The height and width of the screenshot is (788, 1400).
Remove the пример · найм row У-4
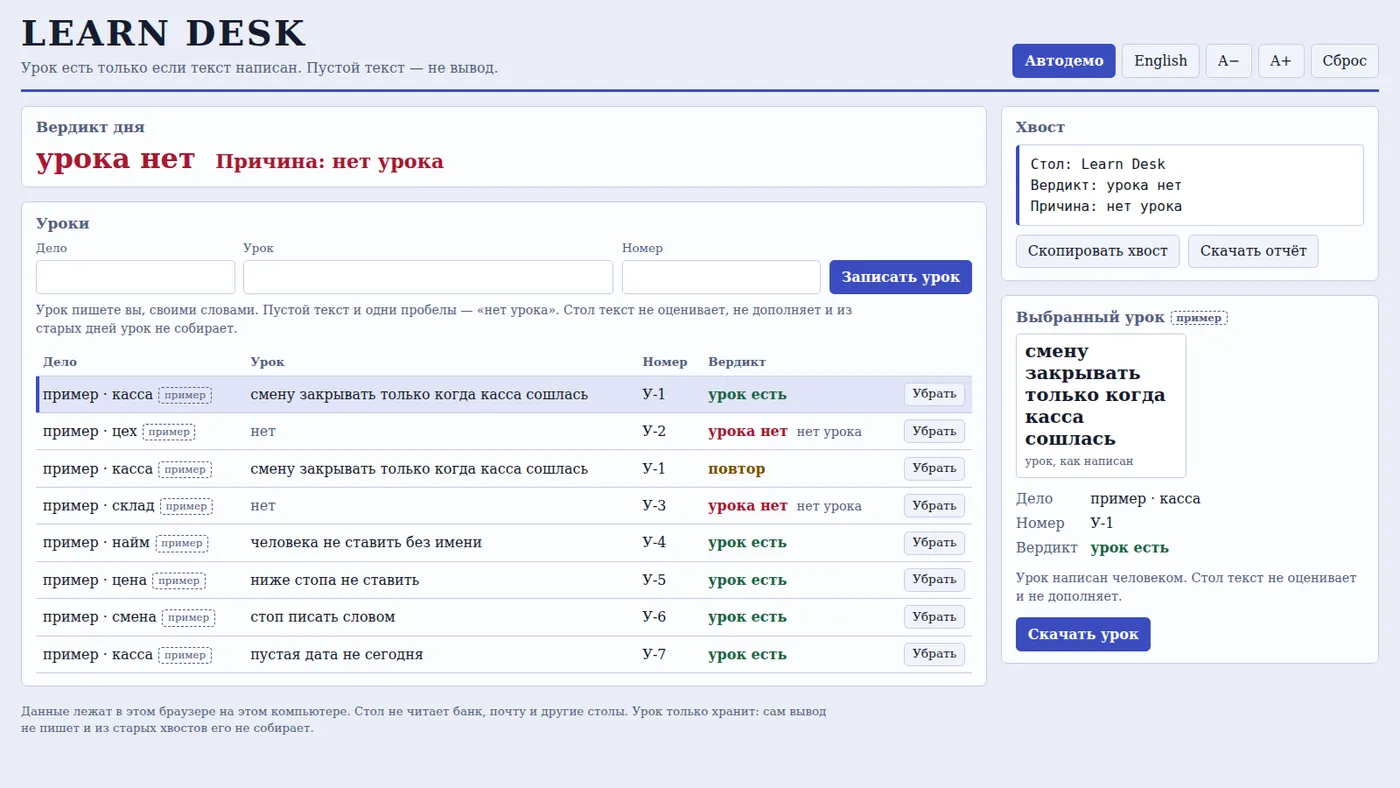(x=934, y=542)
